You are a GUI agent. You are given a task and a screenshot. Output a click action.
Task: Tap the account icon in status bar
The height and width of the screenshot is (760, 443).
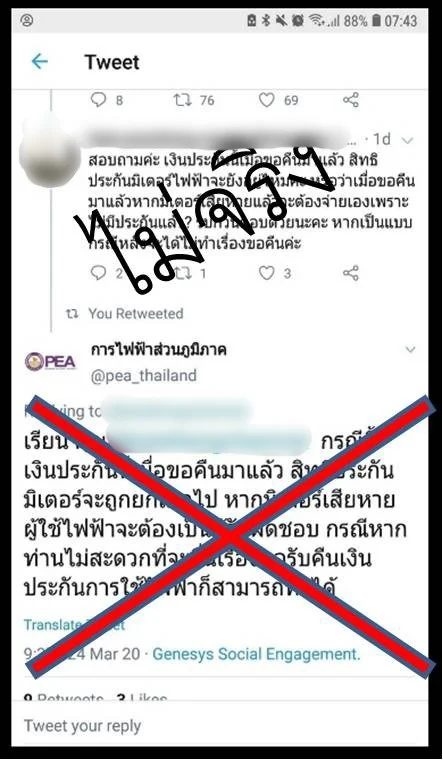click(x=27, y=20)
